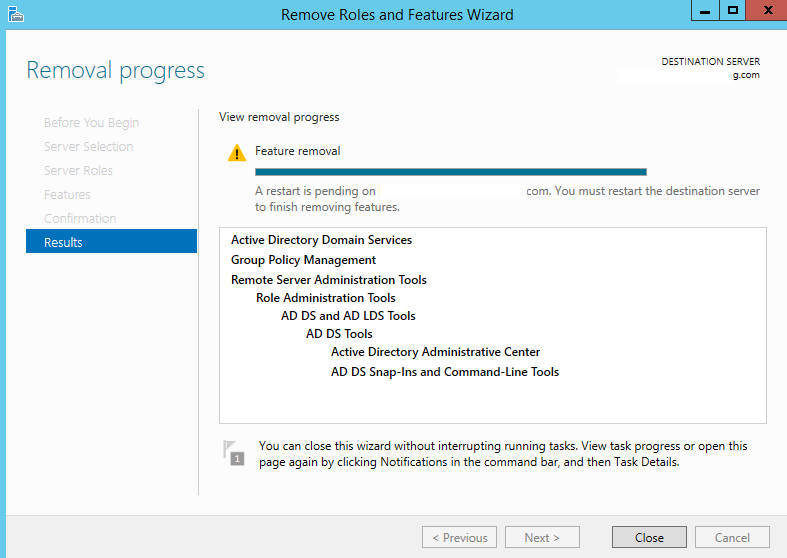
Task: Click Remote Server Administration Tools entry
Action: (329, 280)
